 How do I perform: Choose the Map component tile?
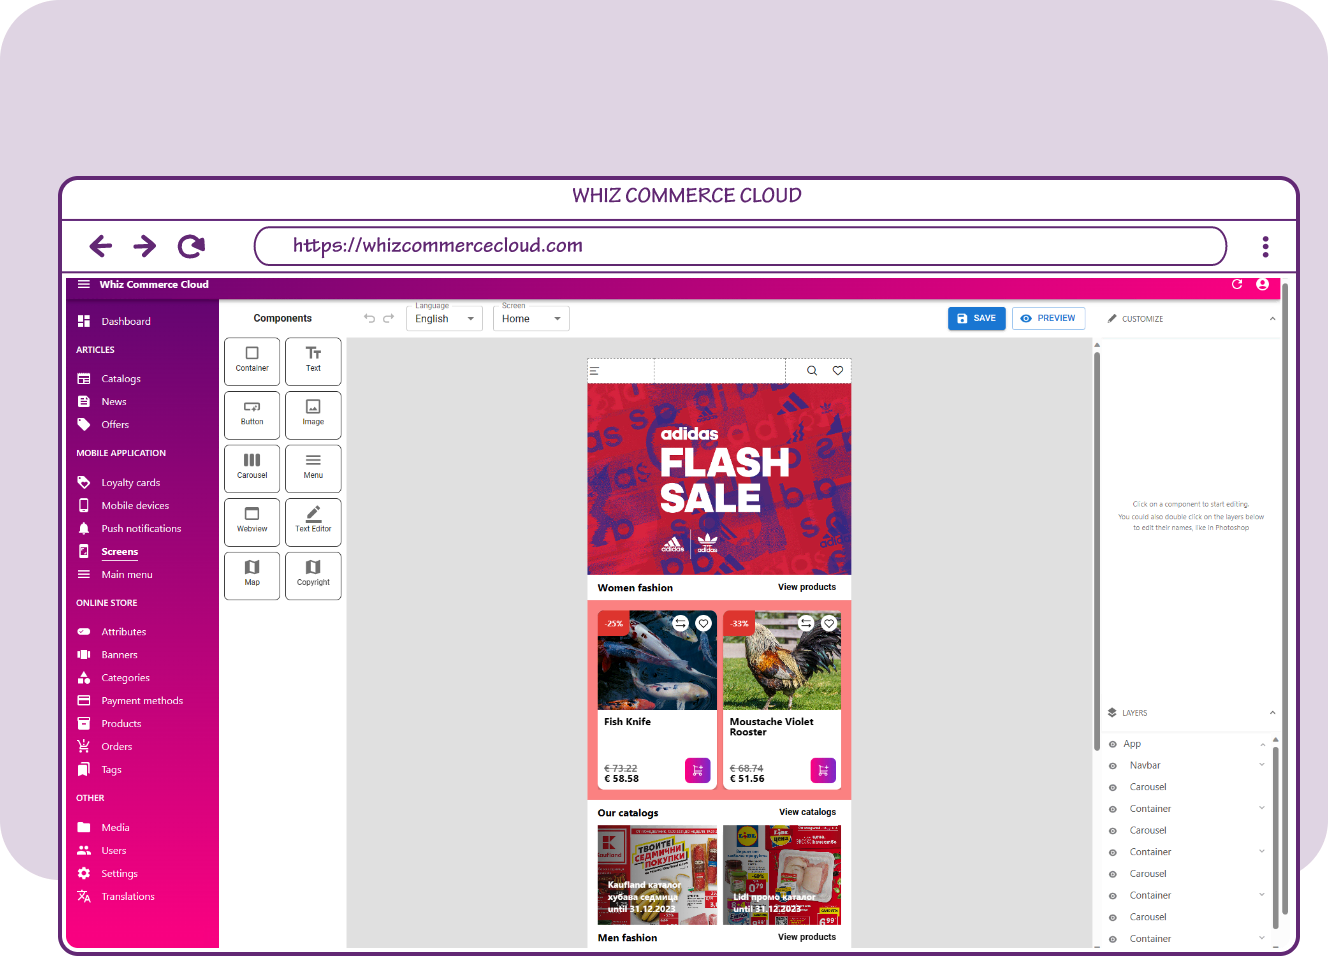click(252, 574)
